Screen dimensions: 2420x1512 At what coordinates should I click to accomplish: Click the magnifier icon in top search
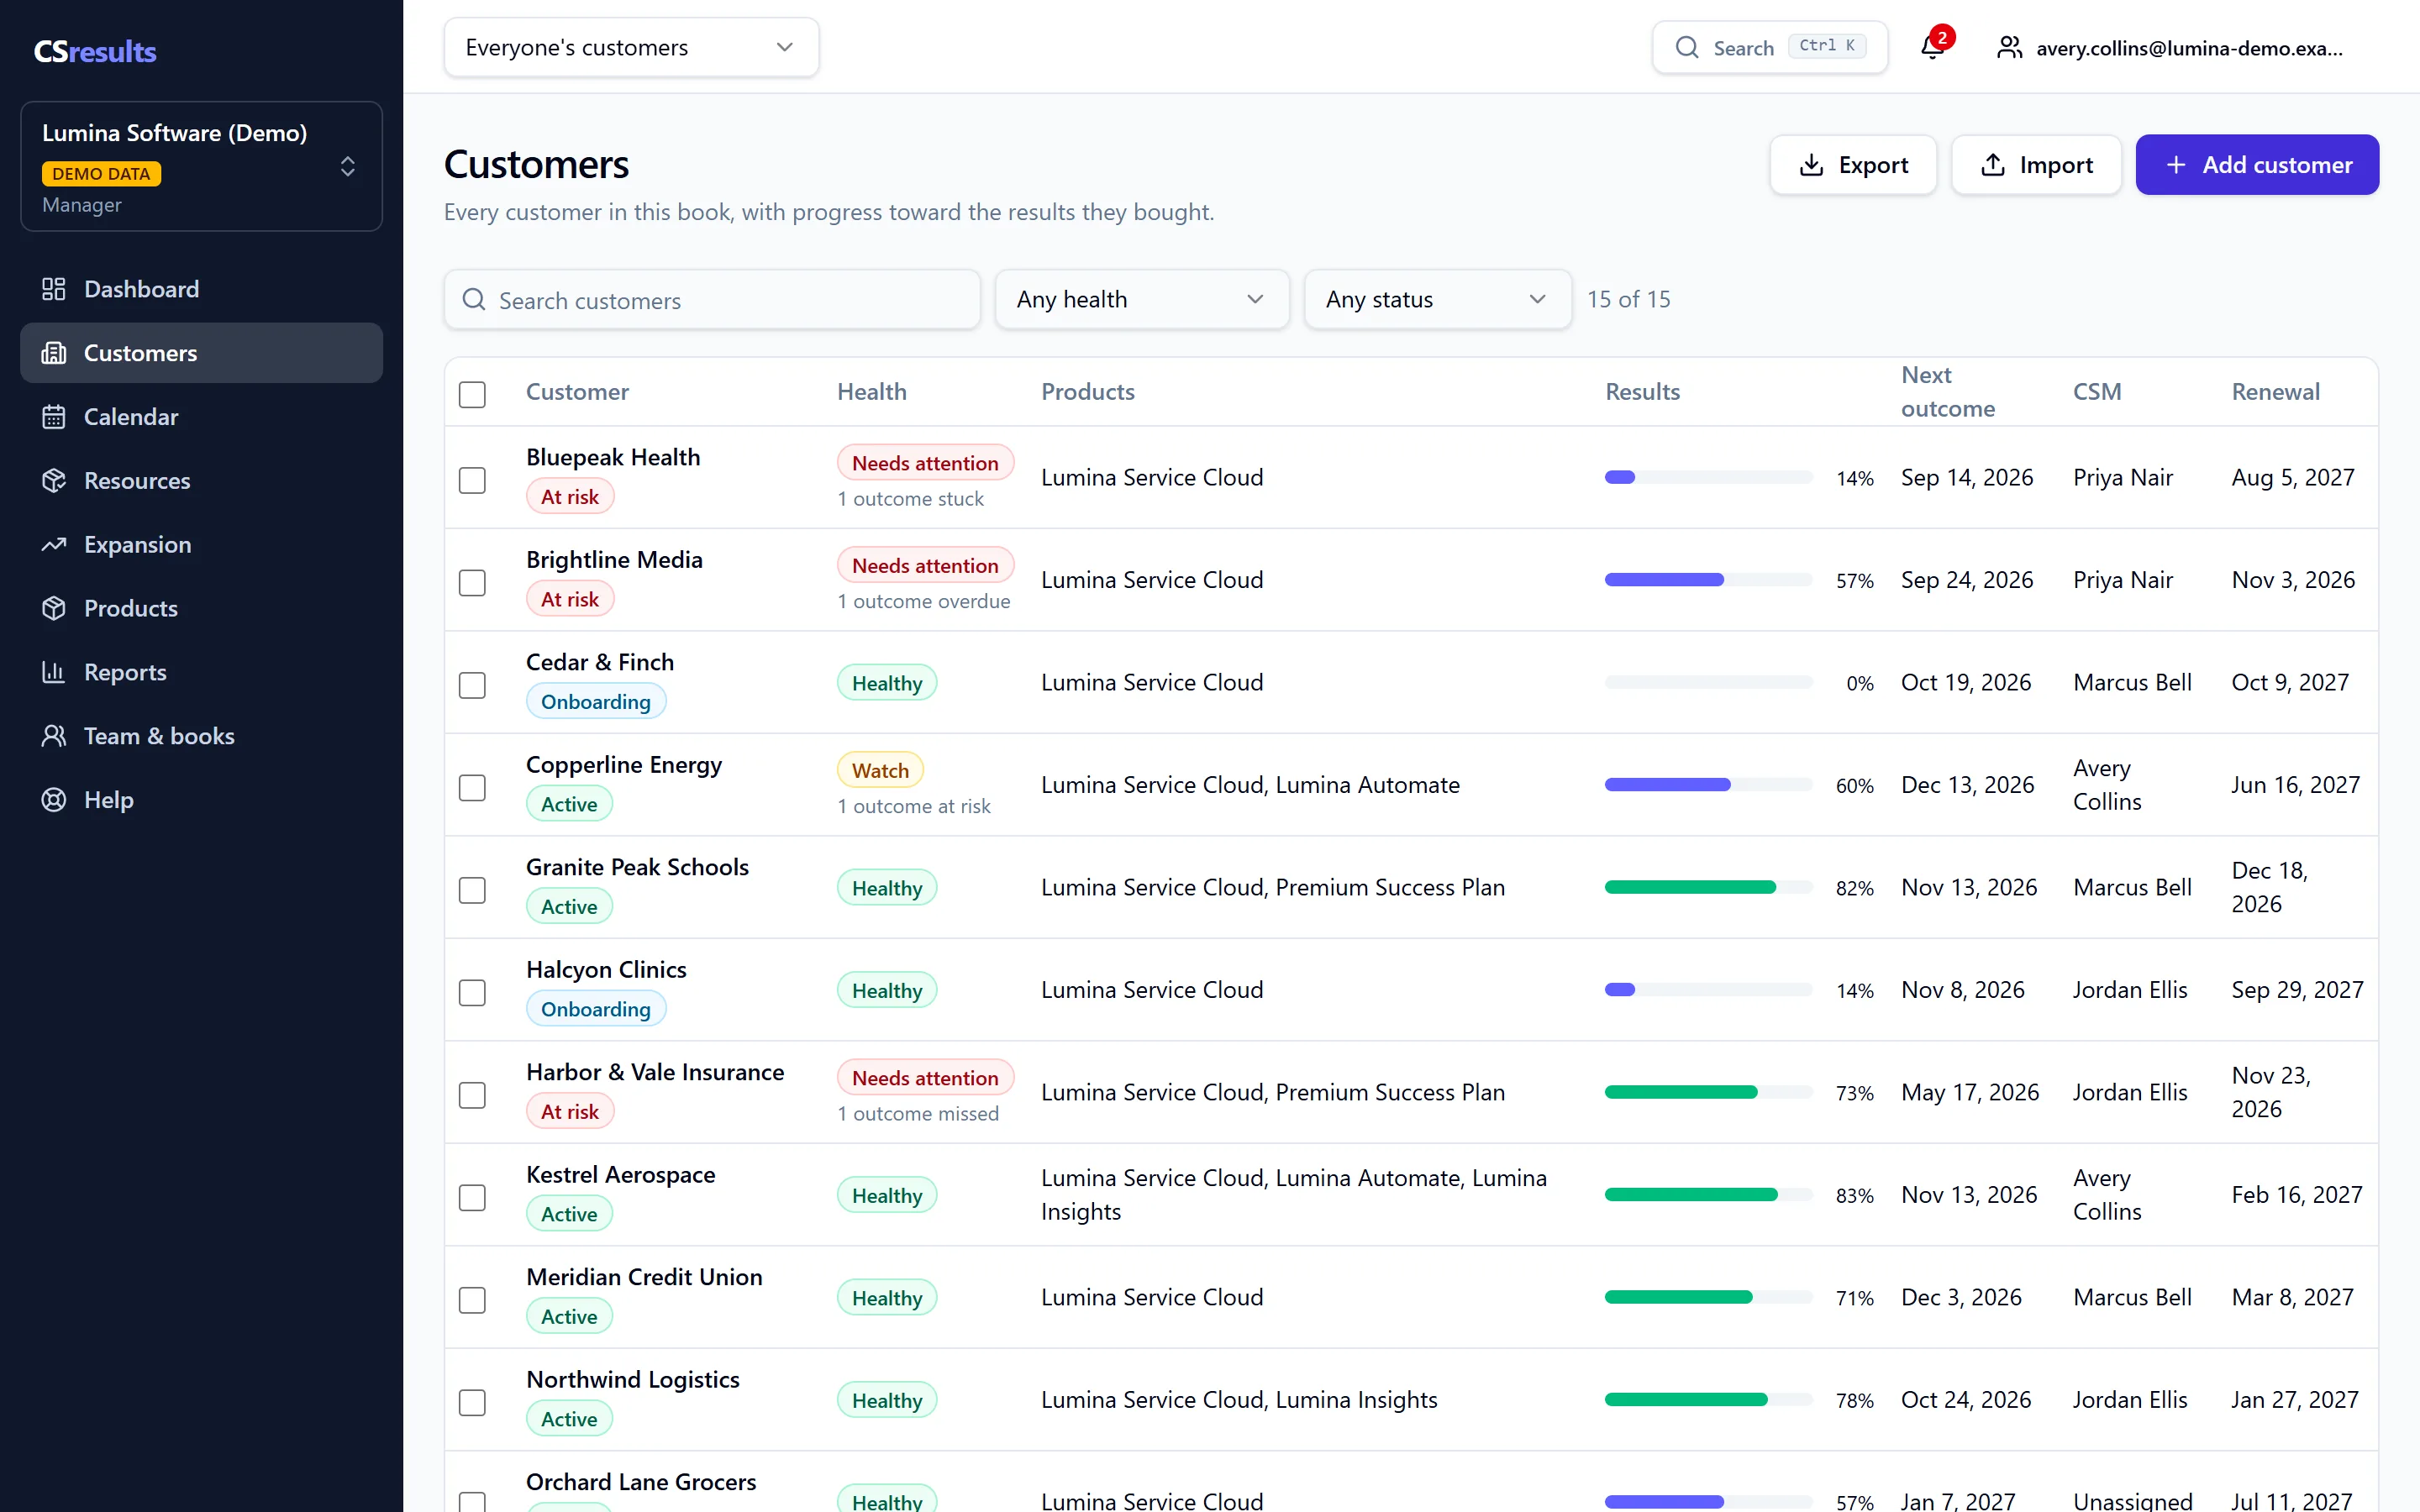1686,47
